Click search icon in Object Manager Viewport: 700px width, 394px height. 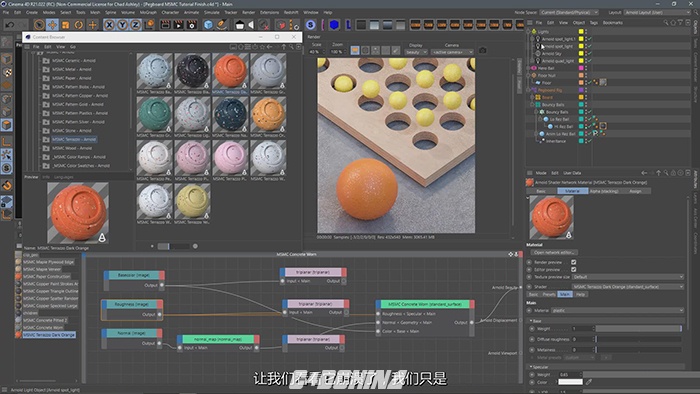665,23
